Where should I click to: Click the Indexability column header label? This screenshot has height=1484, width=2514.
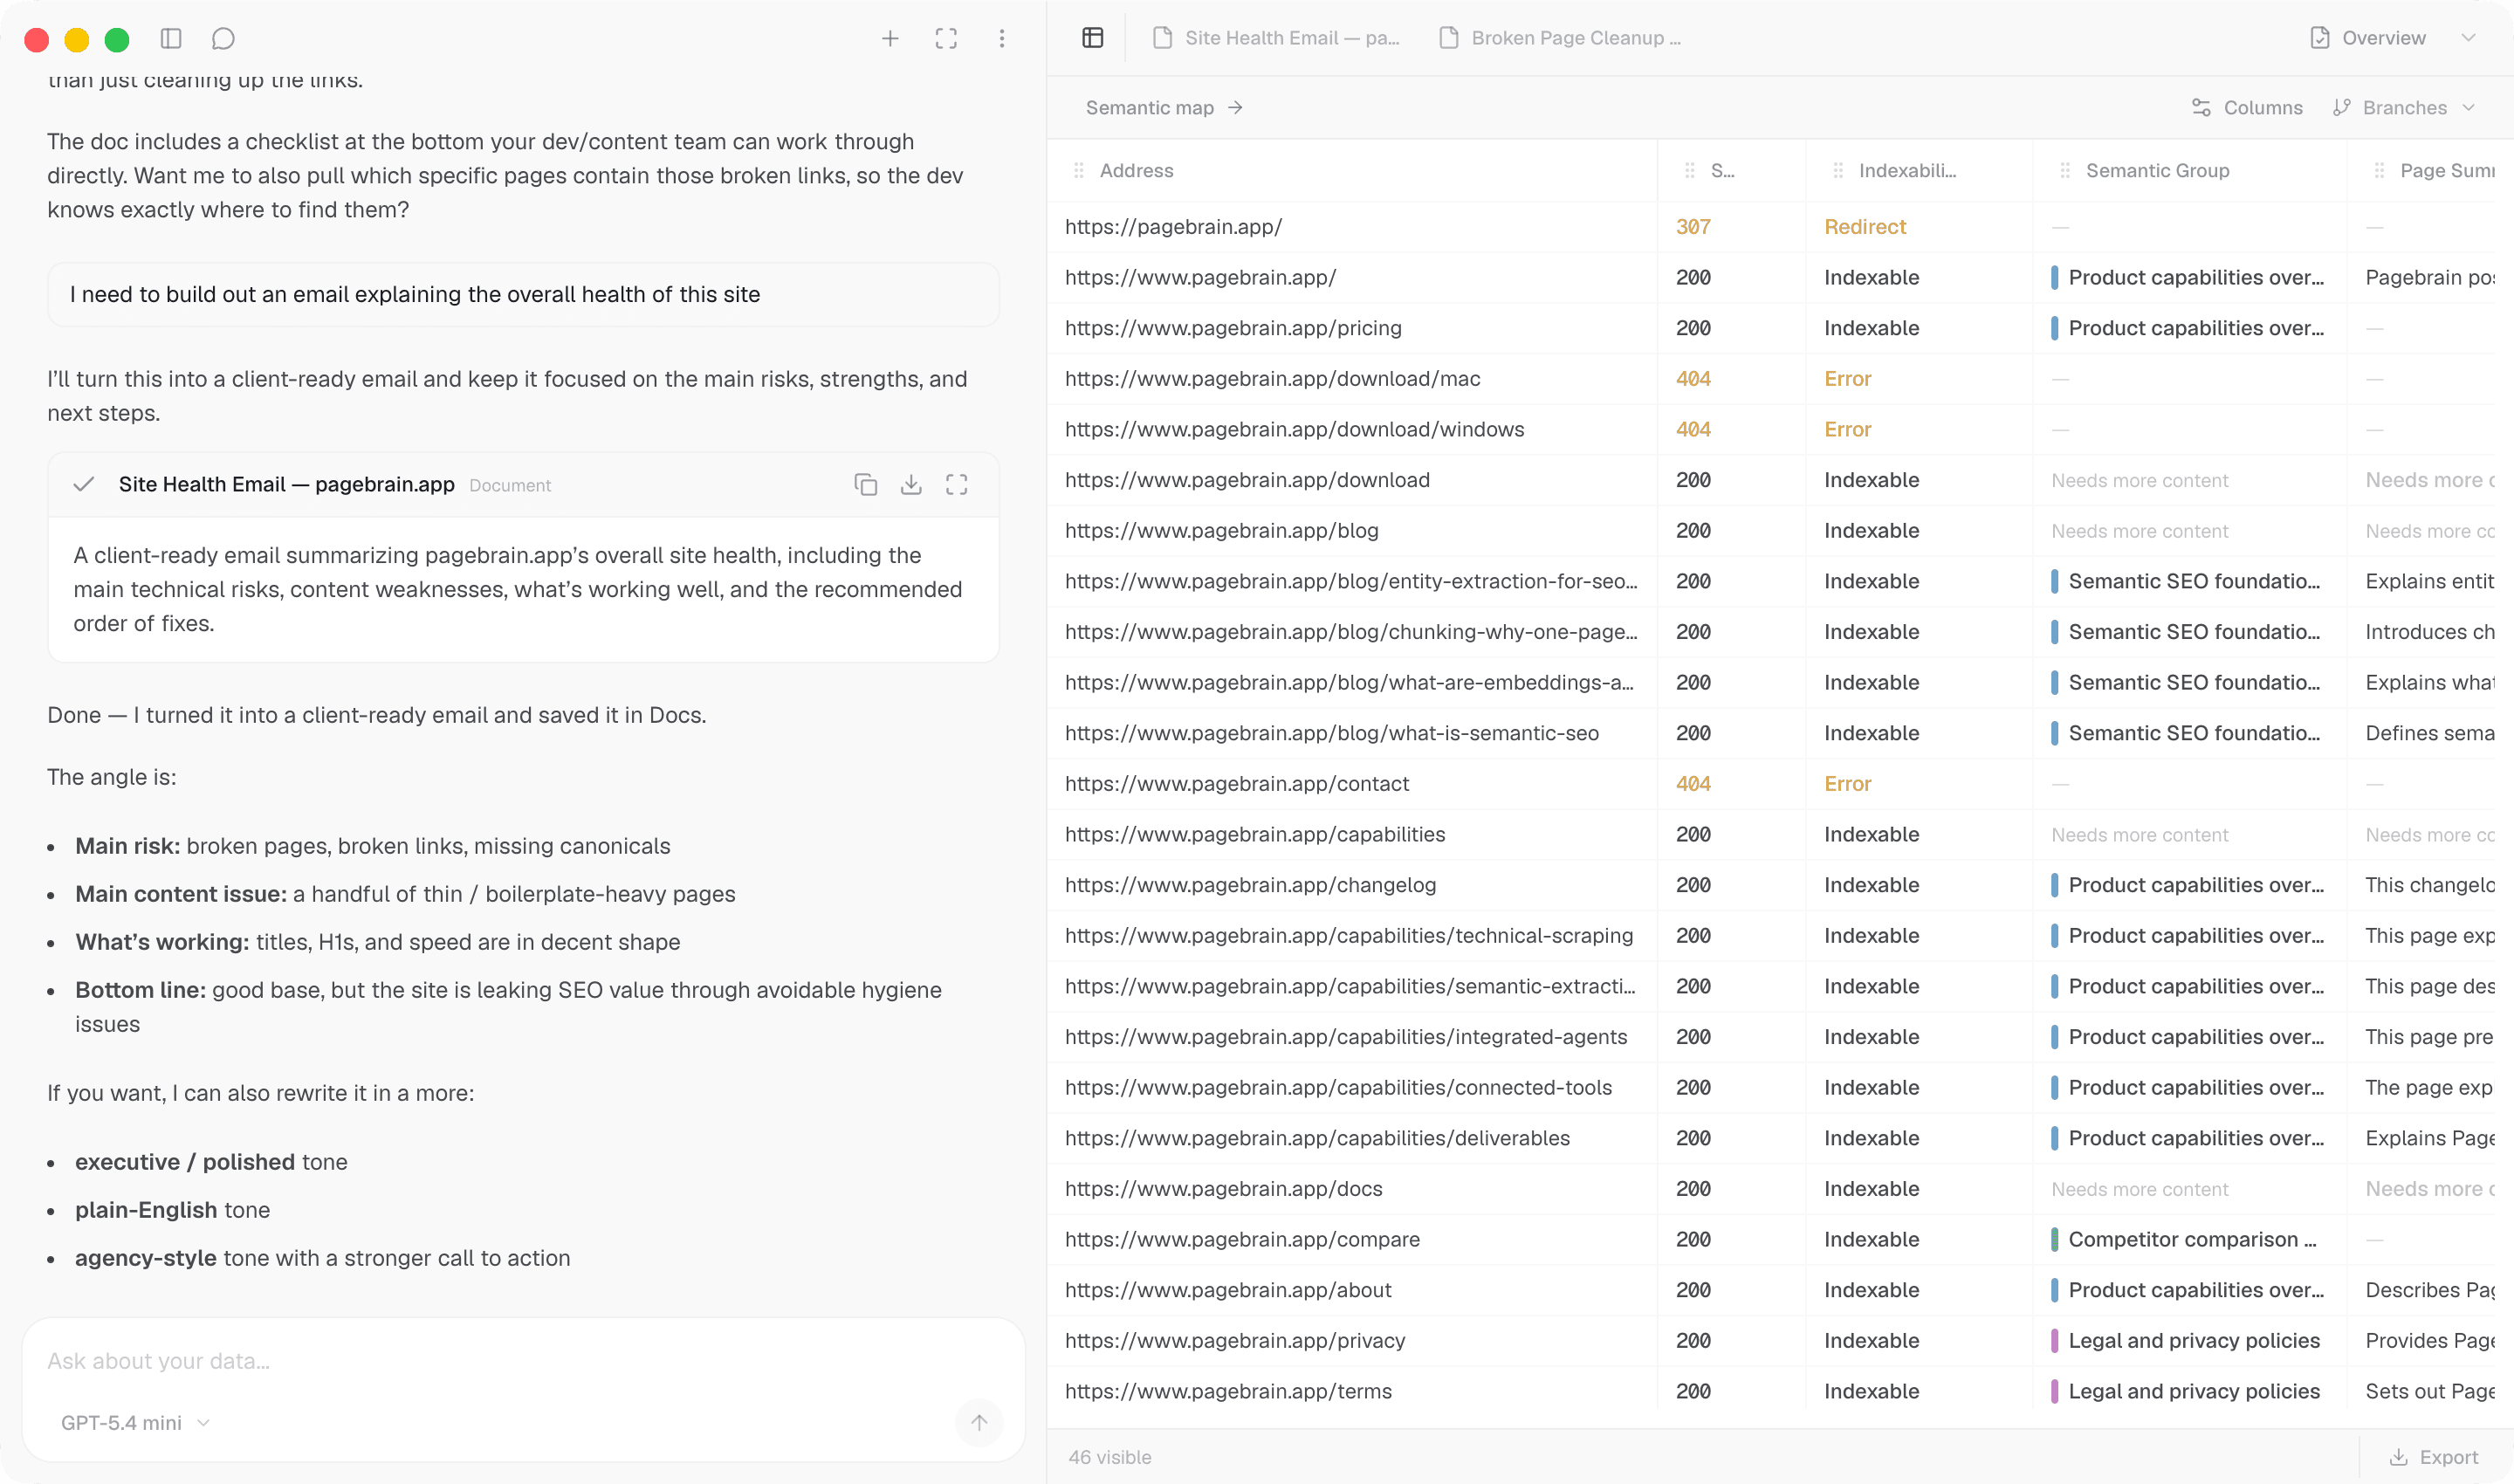pos(1907,171)
